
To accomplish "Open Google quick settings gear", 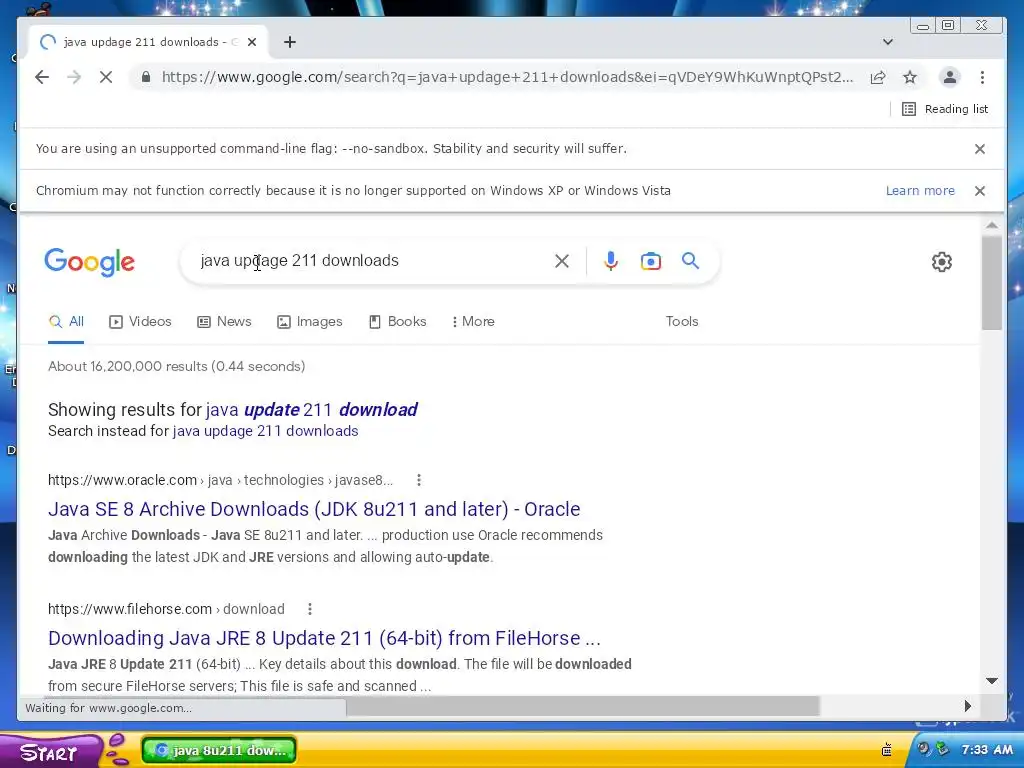I will [942, 262].
